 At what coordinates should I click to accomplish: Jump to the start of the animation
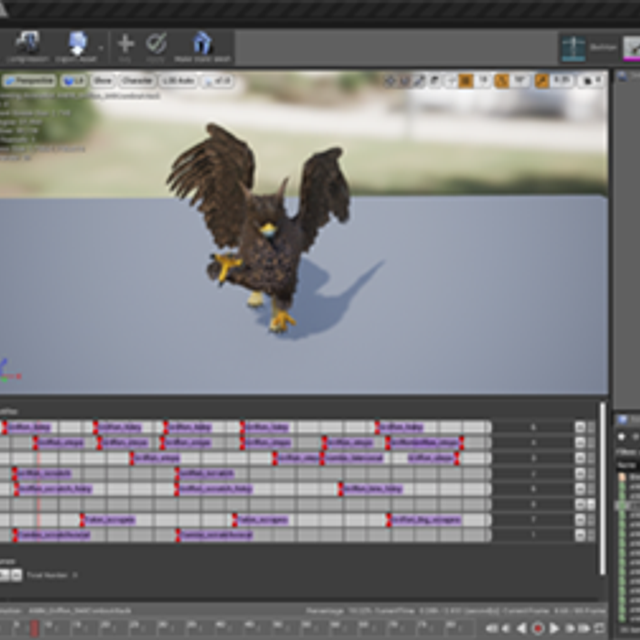(491, 628)
